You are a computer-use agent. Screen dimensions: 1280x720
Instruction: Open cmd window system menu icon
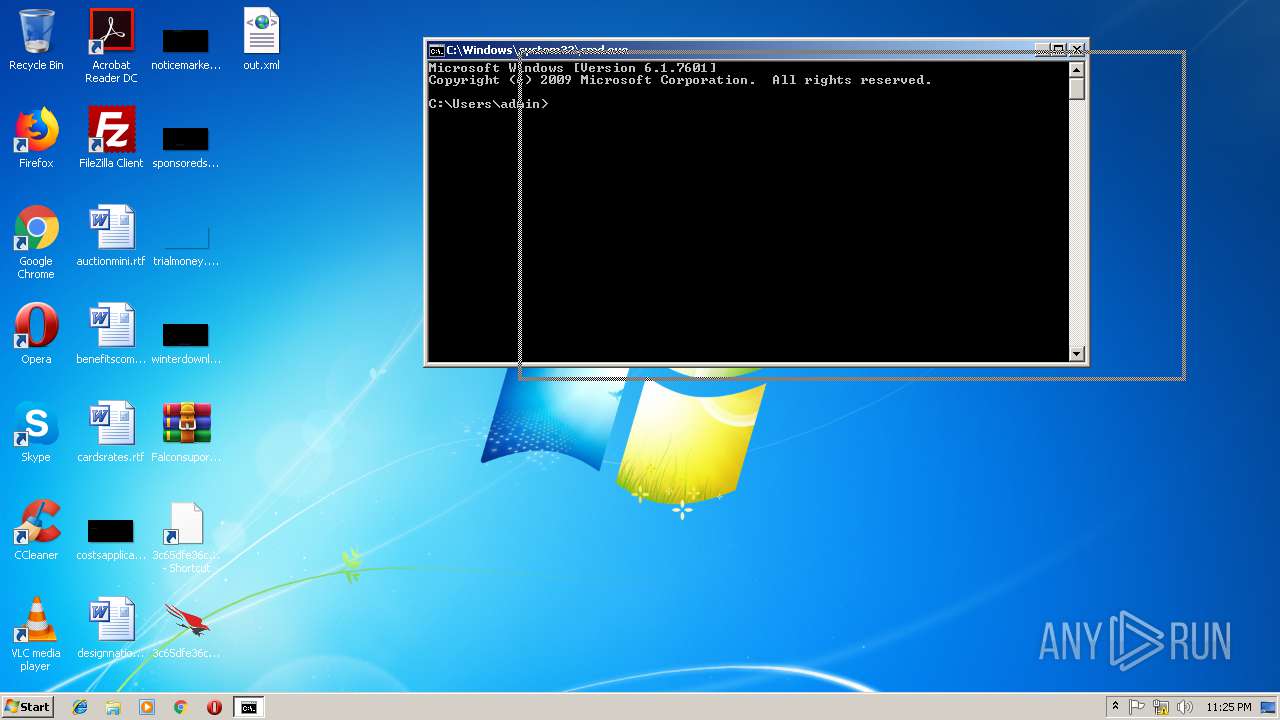point(436,50)
